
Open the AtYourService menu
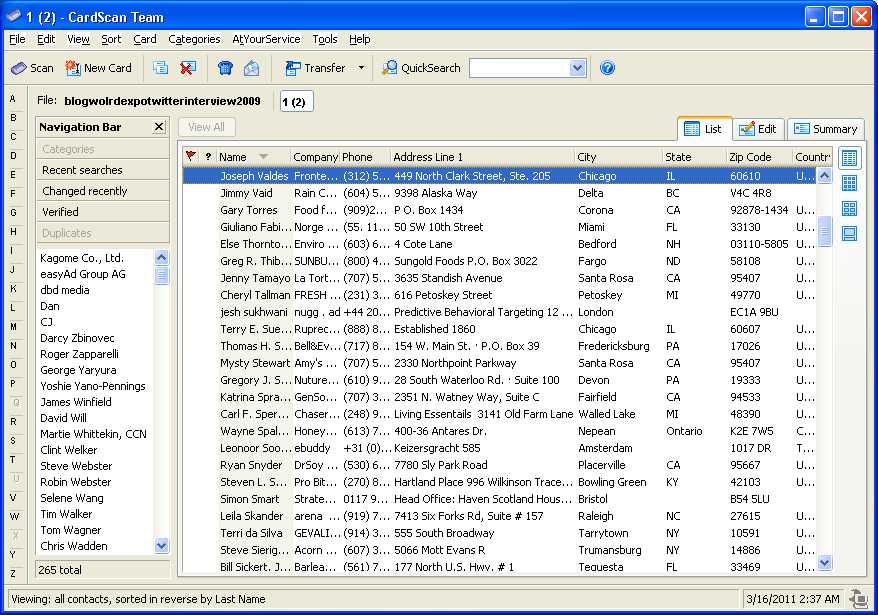click(266, 39)
